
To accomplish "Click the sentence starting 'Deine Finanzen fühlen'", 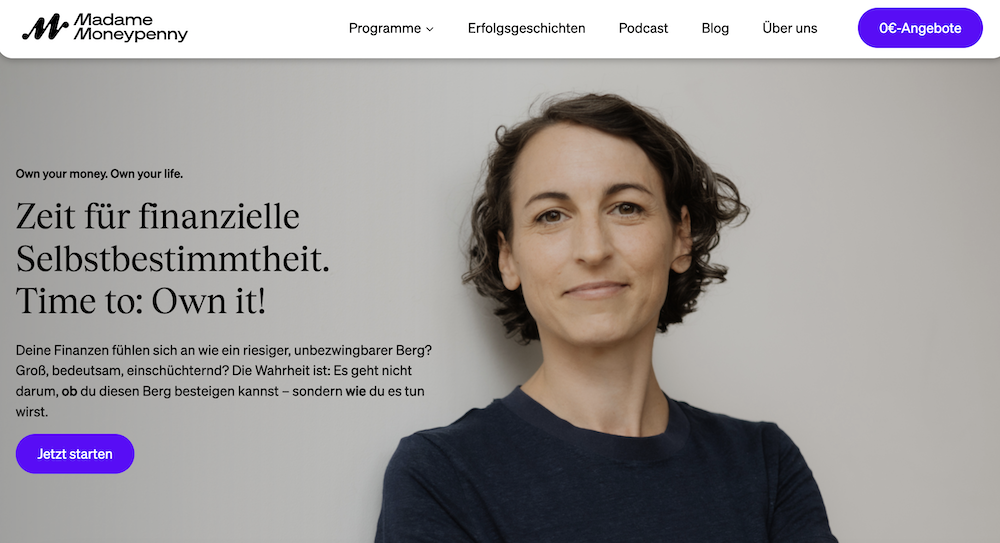I will [x=224, y=350].
